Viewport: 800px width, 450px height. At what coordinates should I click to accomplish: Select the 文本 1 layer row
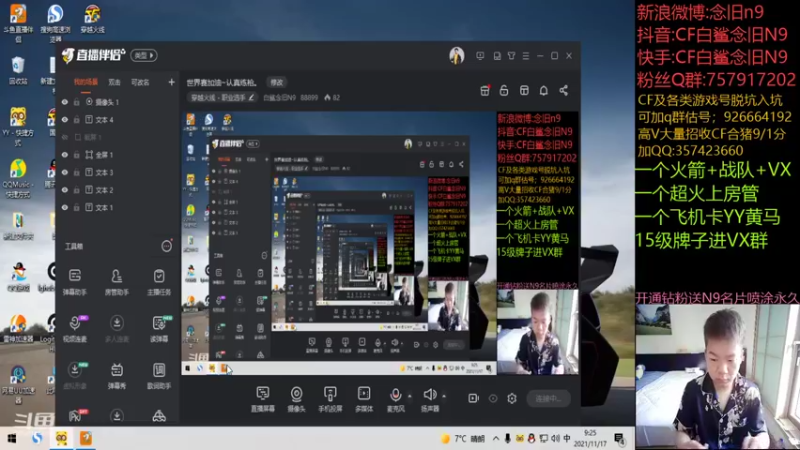[x=117, y=208]
